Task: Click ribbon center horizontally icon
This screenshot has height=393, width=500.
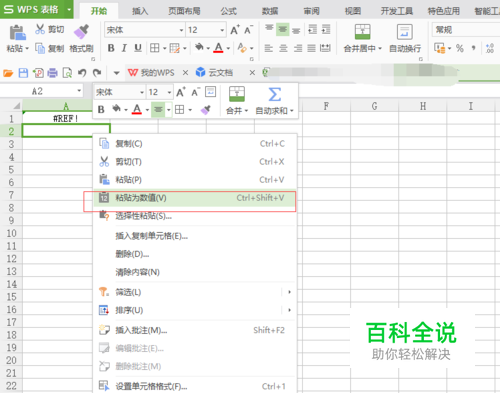Action: [283, 48]
